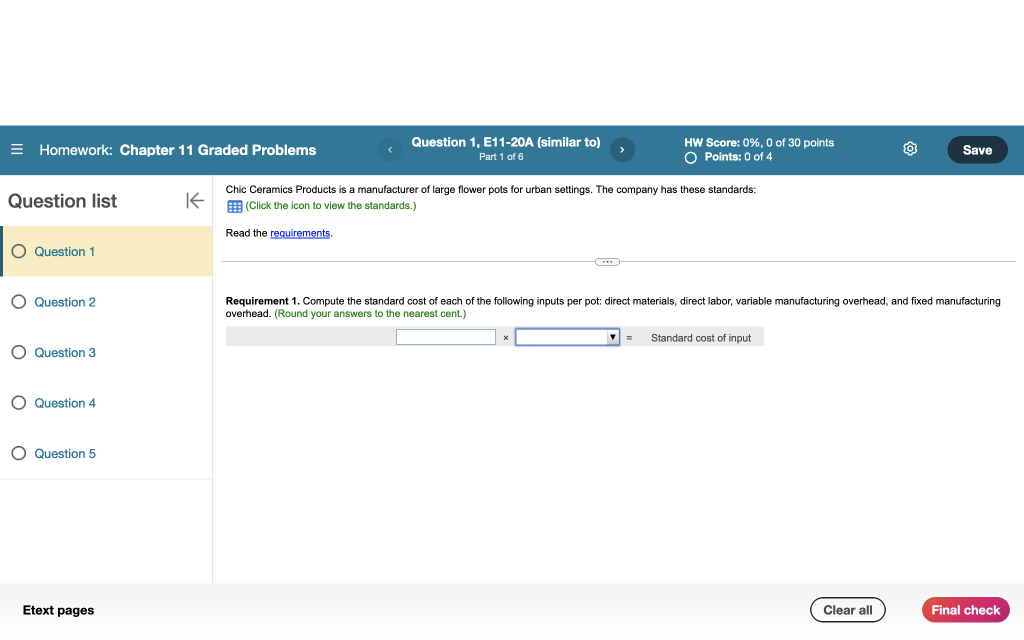This screenshot has width=1024, height=640.
Task: Select Question 3 status circle
Action: click(x=19, y=353)
